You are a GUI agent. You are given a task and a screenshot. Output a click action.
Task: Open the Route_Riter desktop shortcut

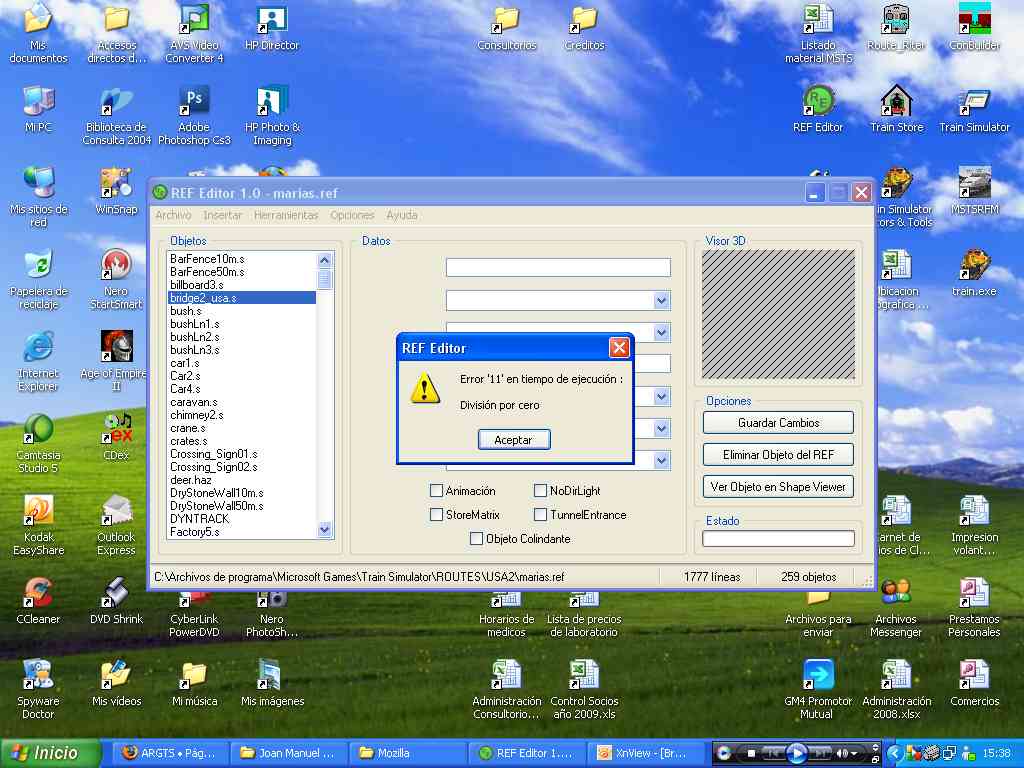[x=896, y=20]
